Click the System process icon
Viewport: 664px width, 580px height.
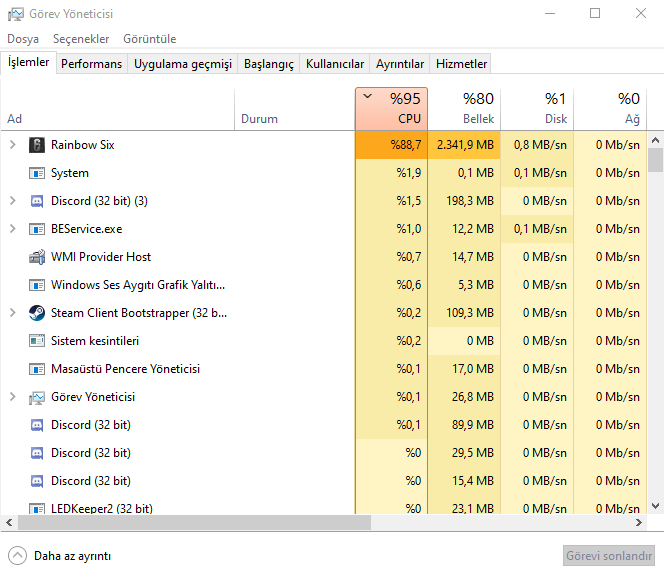37,173
